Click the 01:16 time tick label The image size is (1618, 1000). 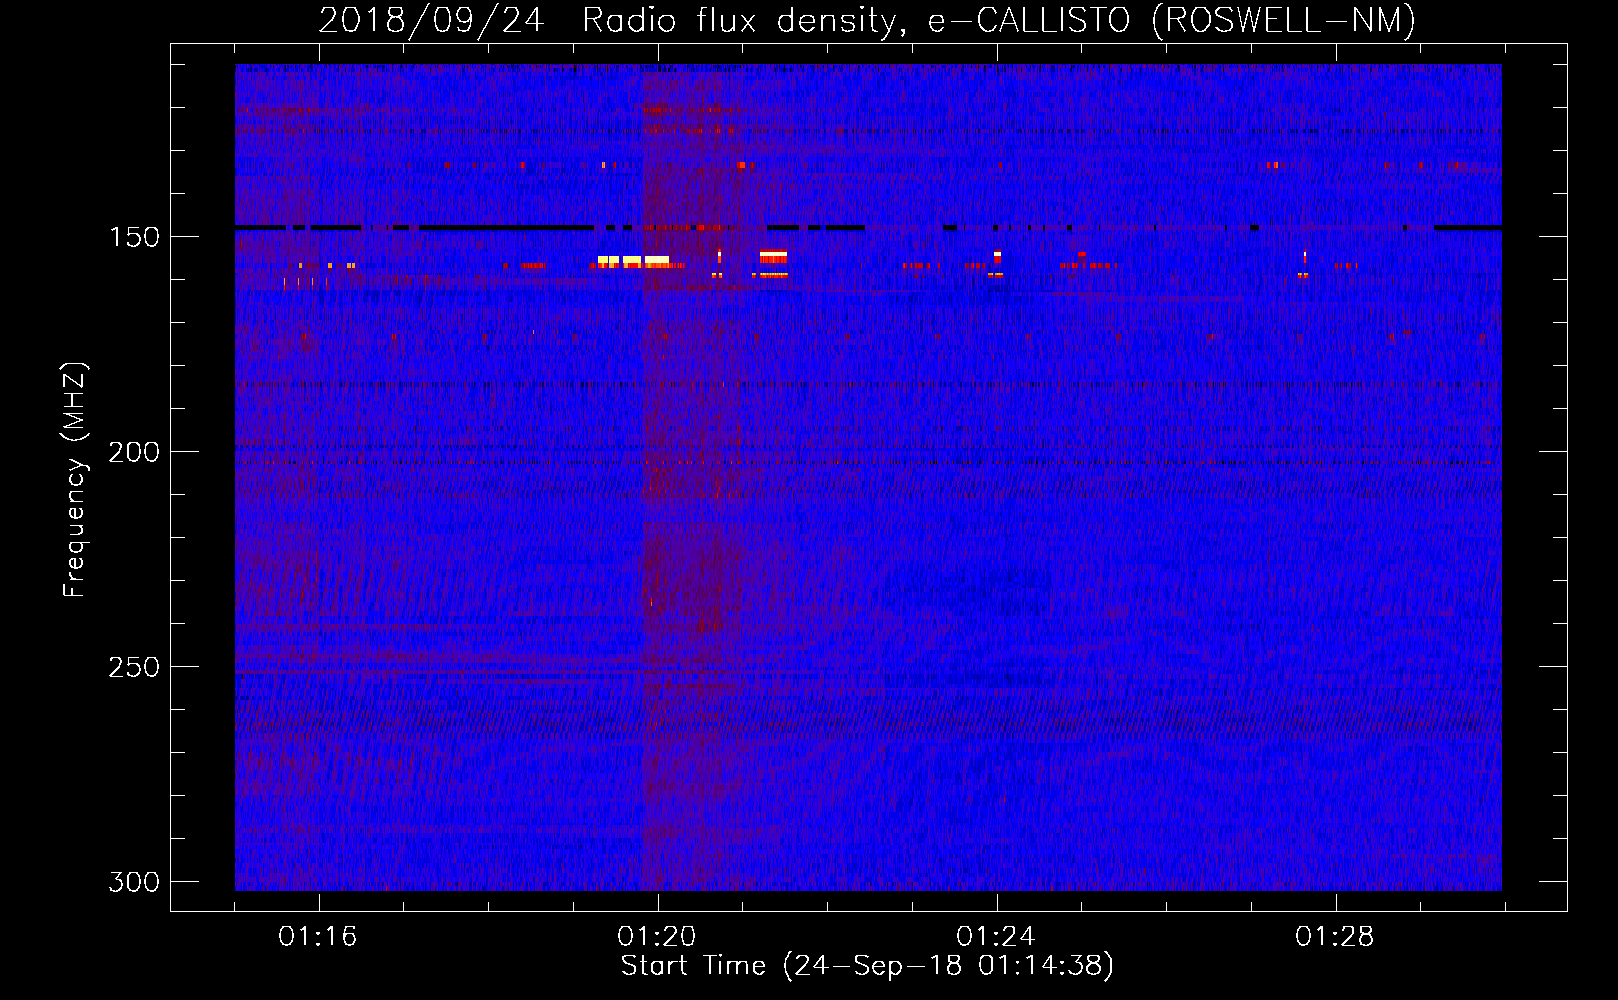(x=318, y=937)
